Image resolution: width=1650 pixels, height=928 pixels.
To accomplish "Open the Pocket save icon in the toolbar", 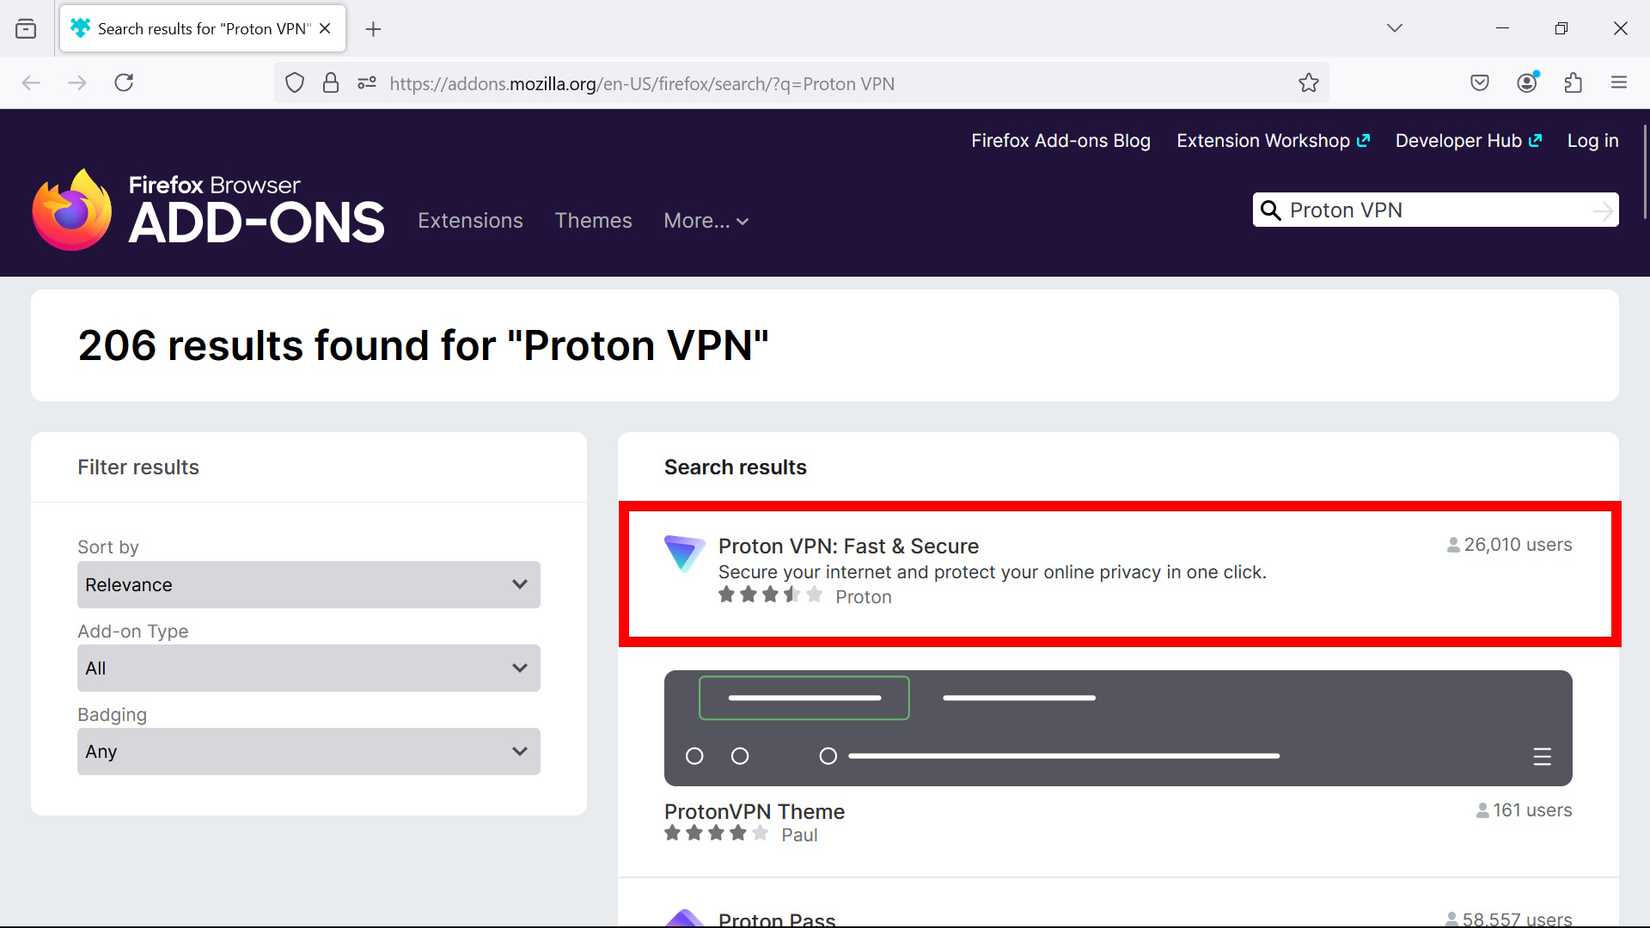I will point(1480,83).
